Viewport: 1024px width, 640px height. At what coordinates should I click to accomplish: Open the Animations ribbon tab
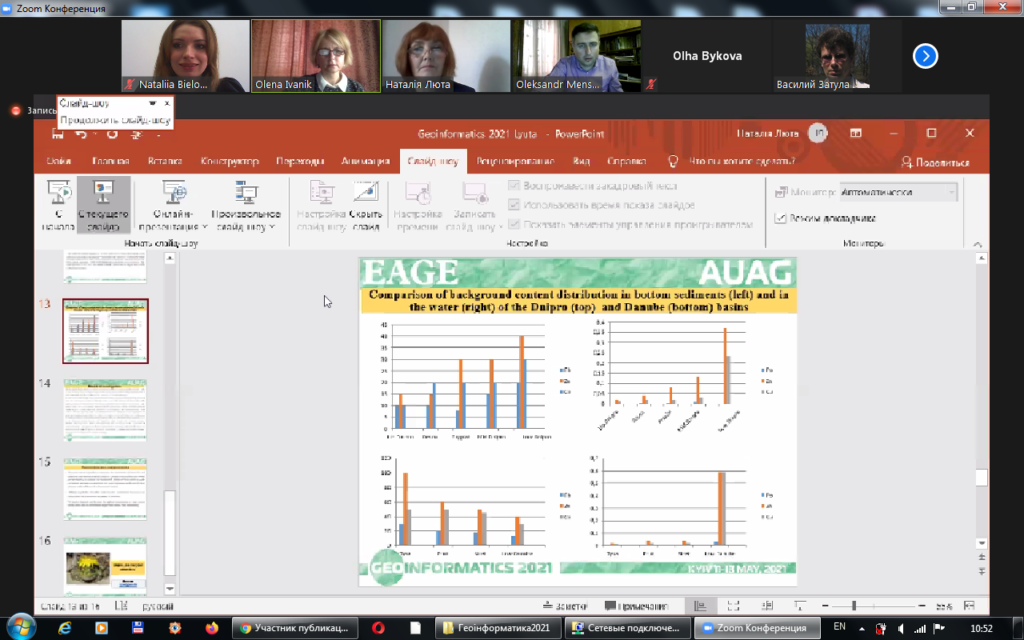click(365, 161)
